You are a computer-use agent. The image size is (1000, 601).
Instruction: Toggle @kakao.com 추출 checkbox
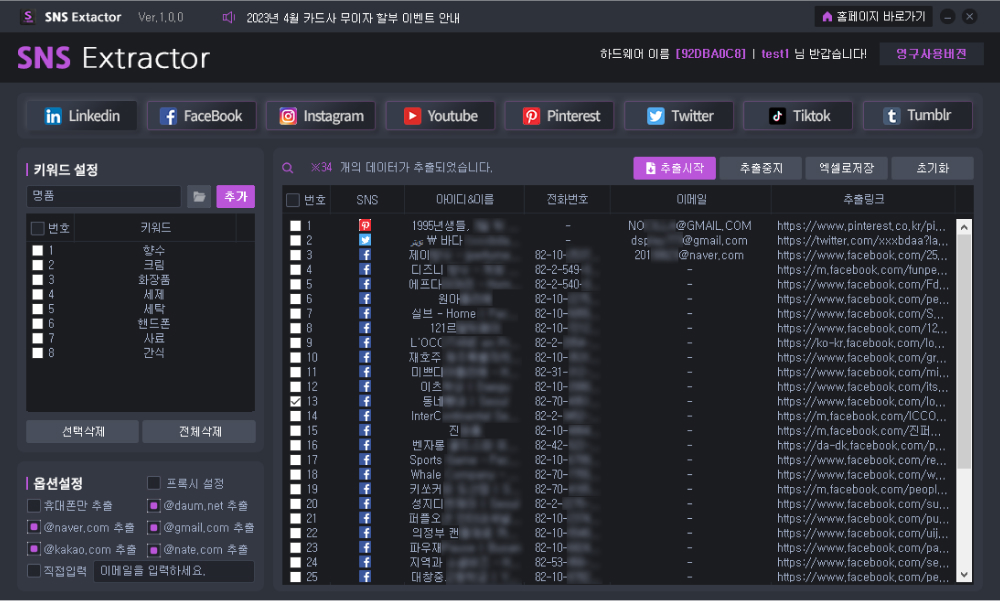[34, 549]
